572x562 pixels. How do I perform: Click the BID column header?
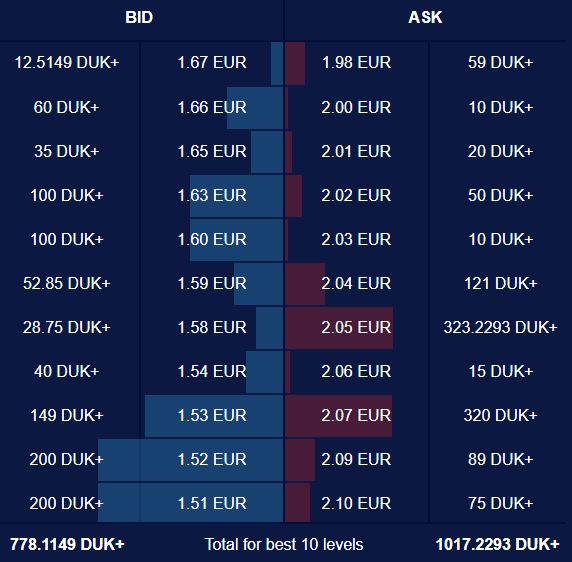pos(139,17)
